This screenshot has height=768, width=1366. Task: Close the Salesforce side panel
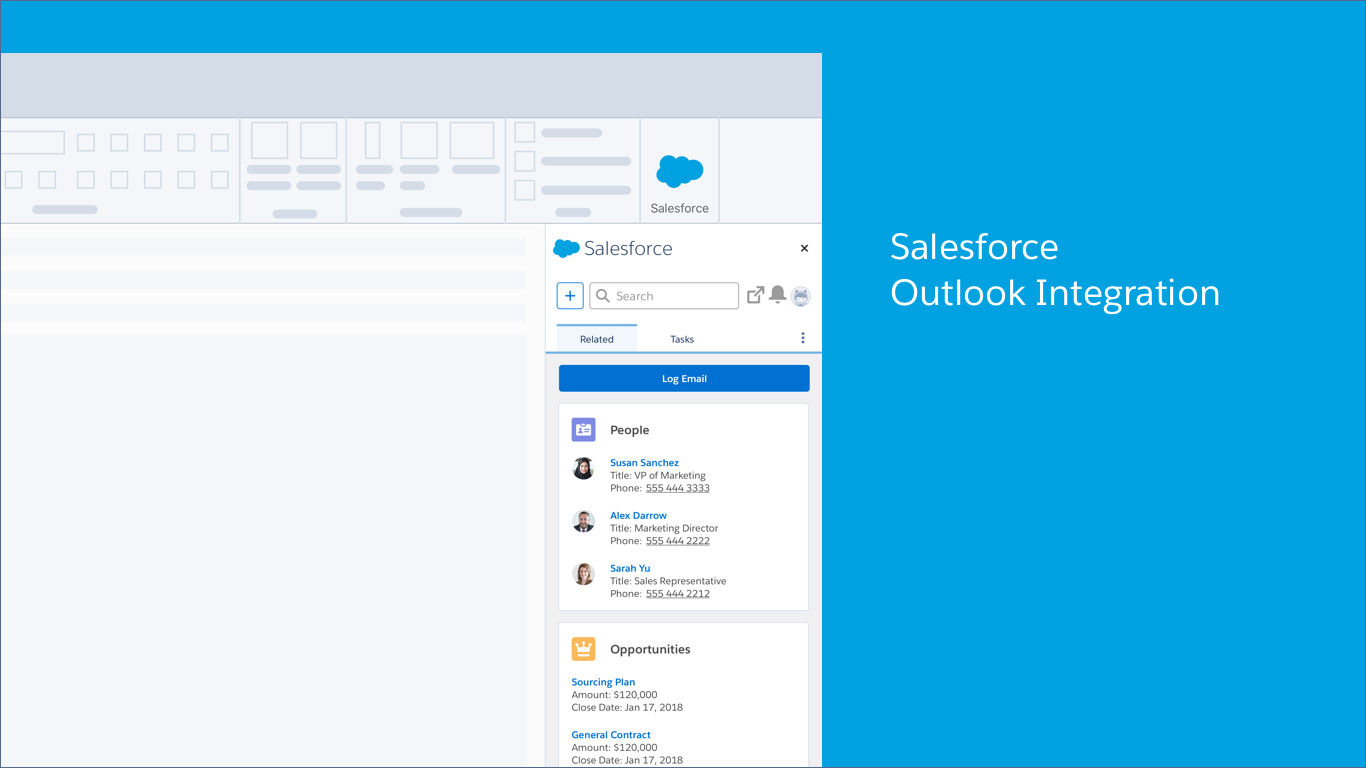804,248
